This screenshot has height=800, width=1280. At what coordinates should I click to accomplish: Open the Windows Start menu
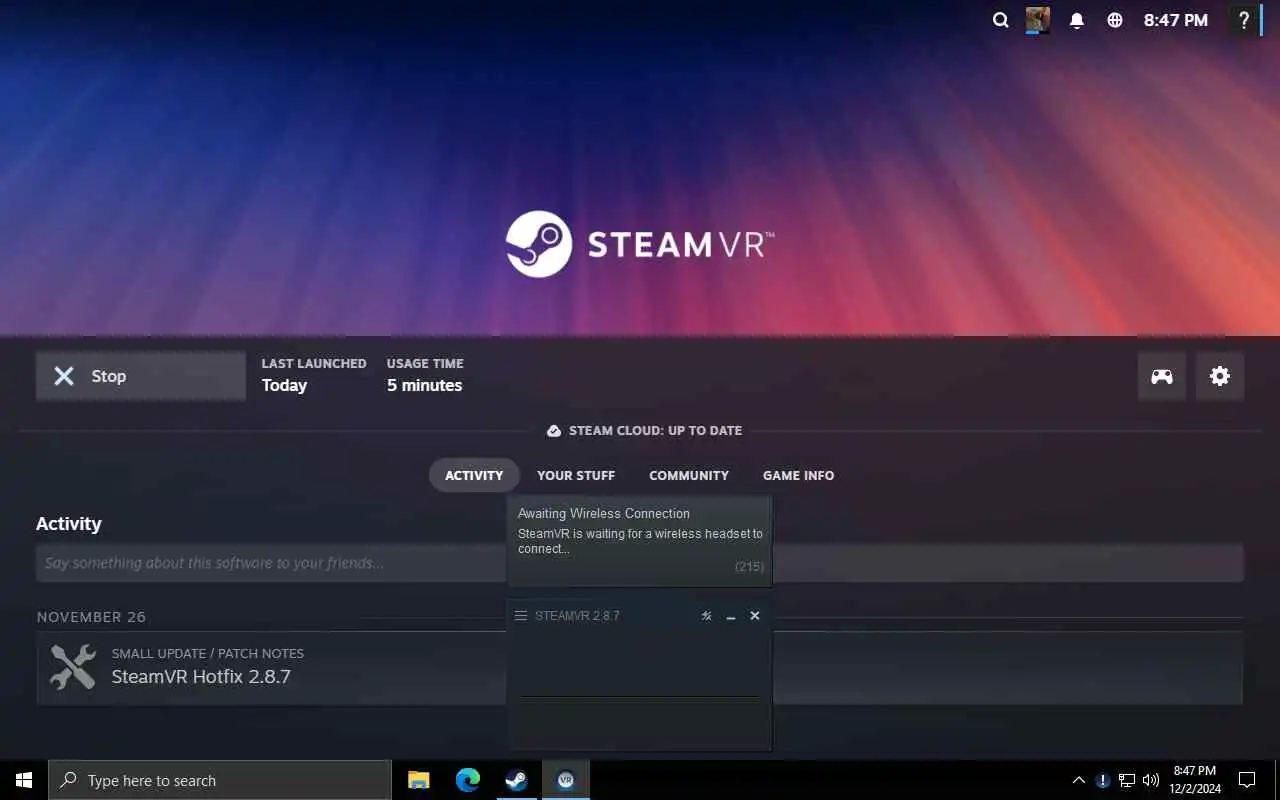point(24,780)
